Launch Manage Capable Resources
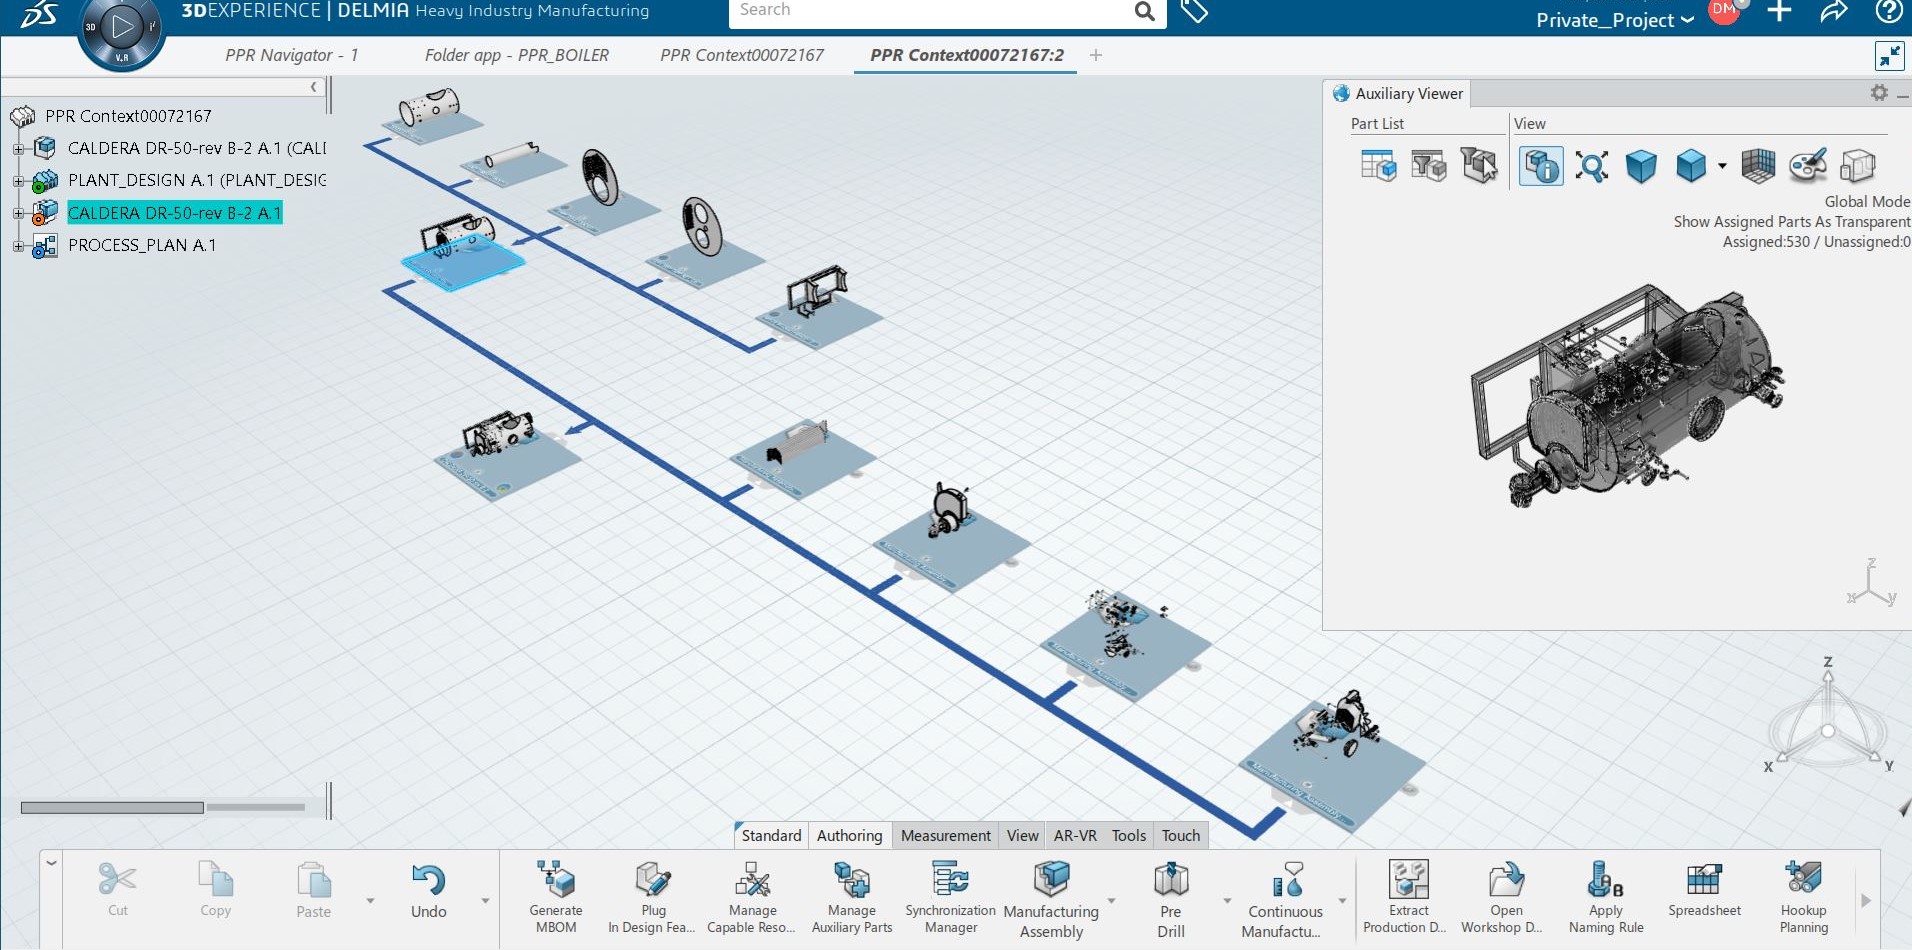 (x=752, y=897)
